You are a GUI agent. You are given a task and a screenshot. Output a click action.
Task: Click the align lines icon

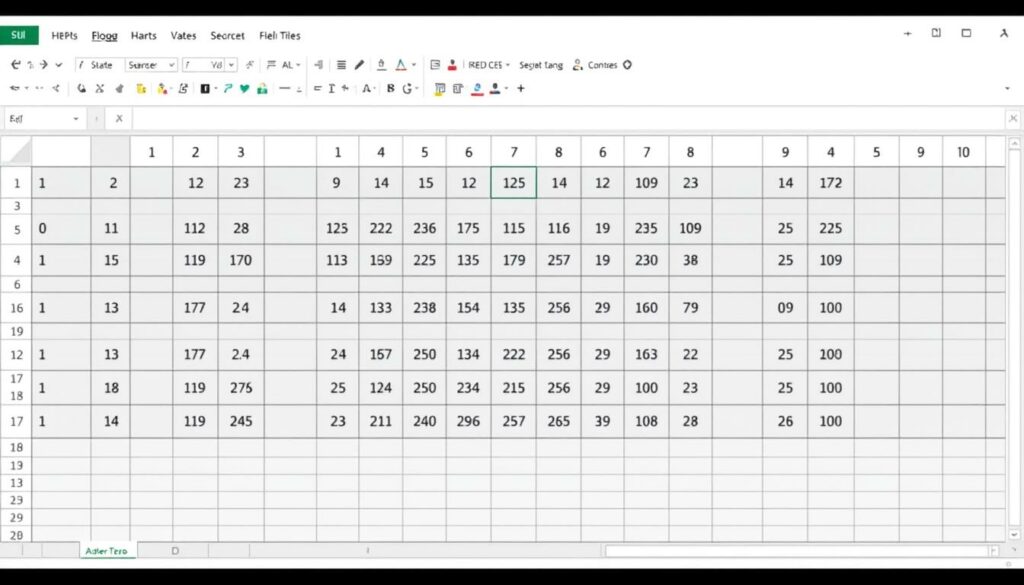tap(341, 65)
